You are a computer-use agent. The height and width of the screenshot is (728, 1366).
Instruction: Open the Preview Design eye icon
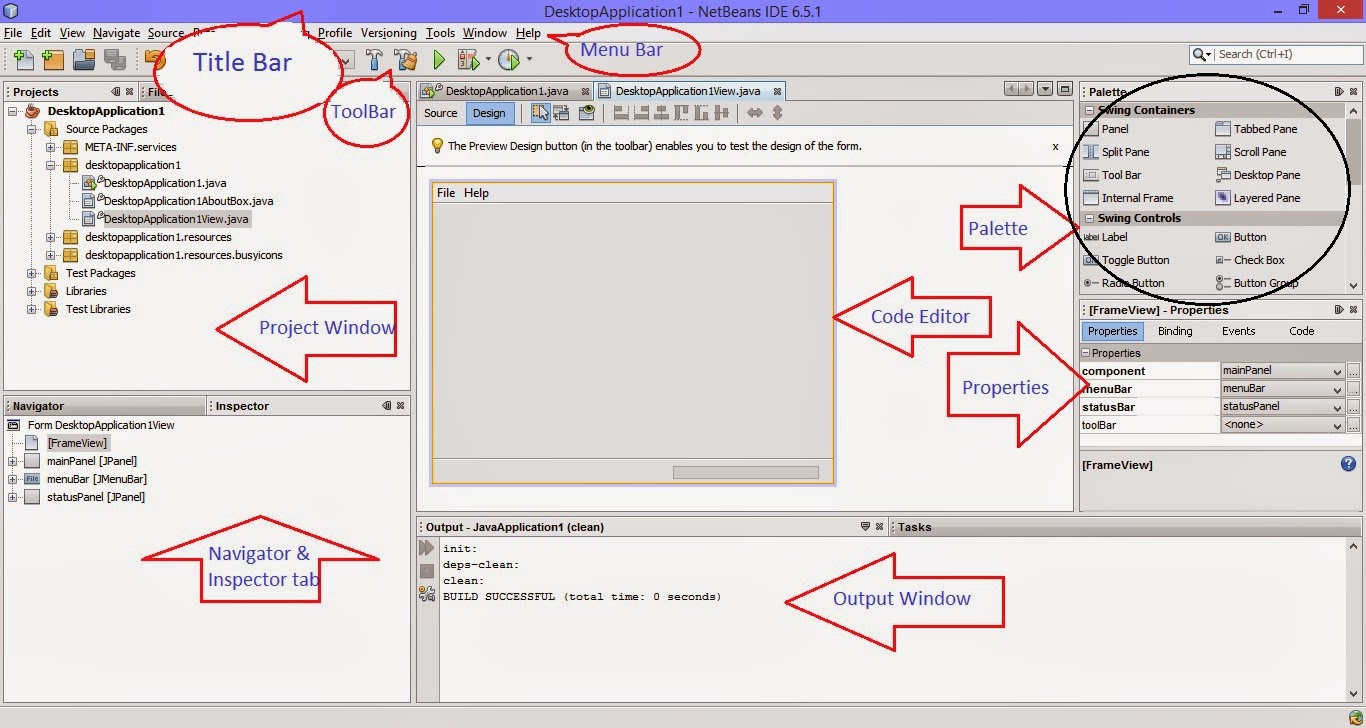588,113
